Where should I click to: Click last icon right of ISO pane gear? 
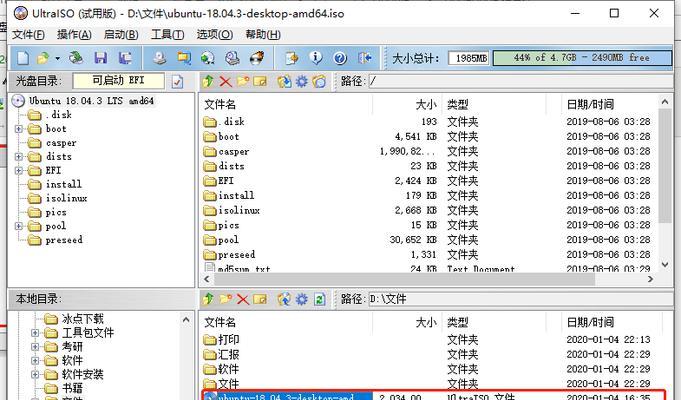(x=319, y=81)
